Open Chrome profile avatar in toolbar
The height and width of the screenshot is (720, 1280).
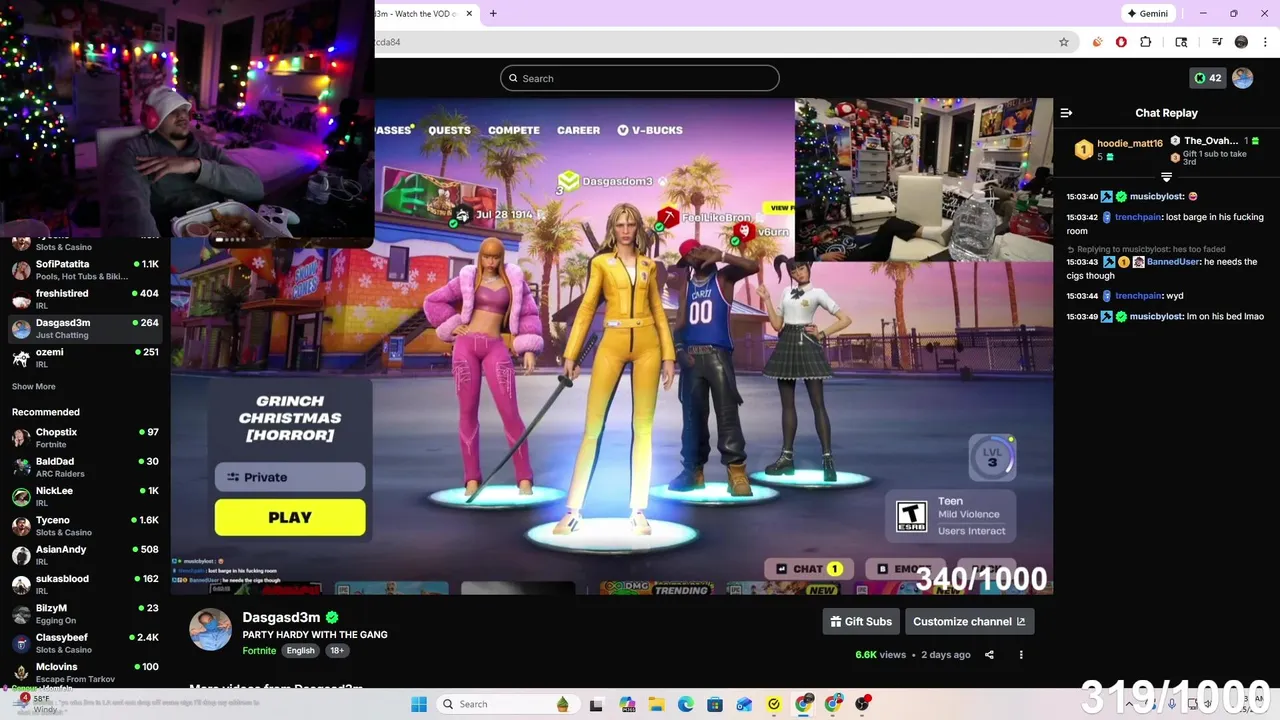pos(1241,42)
